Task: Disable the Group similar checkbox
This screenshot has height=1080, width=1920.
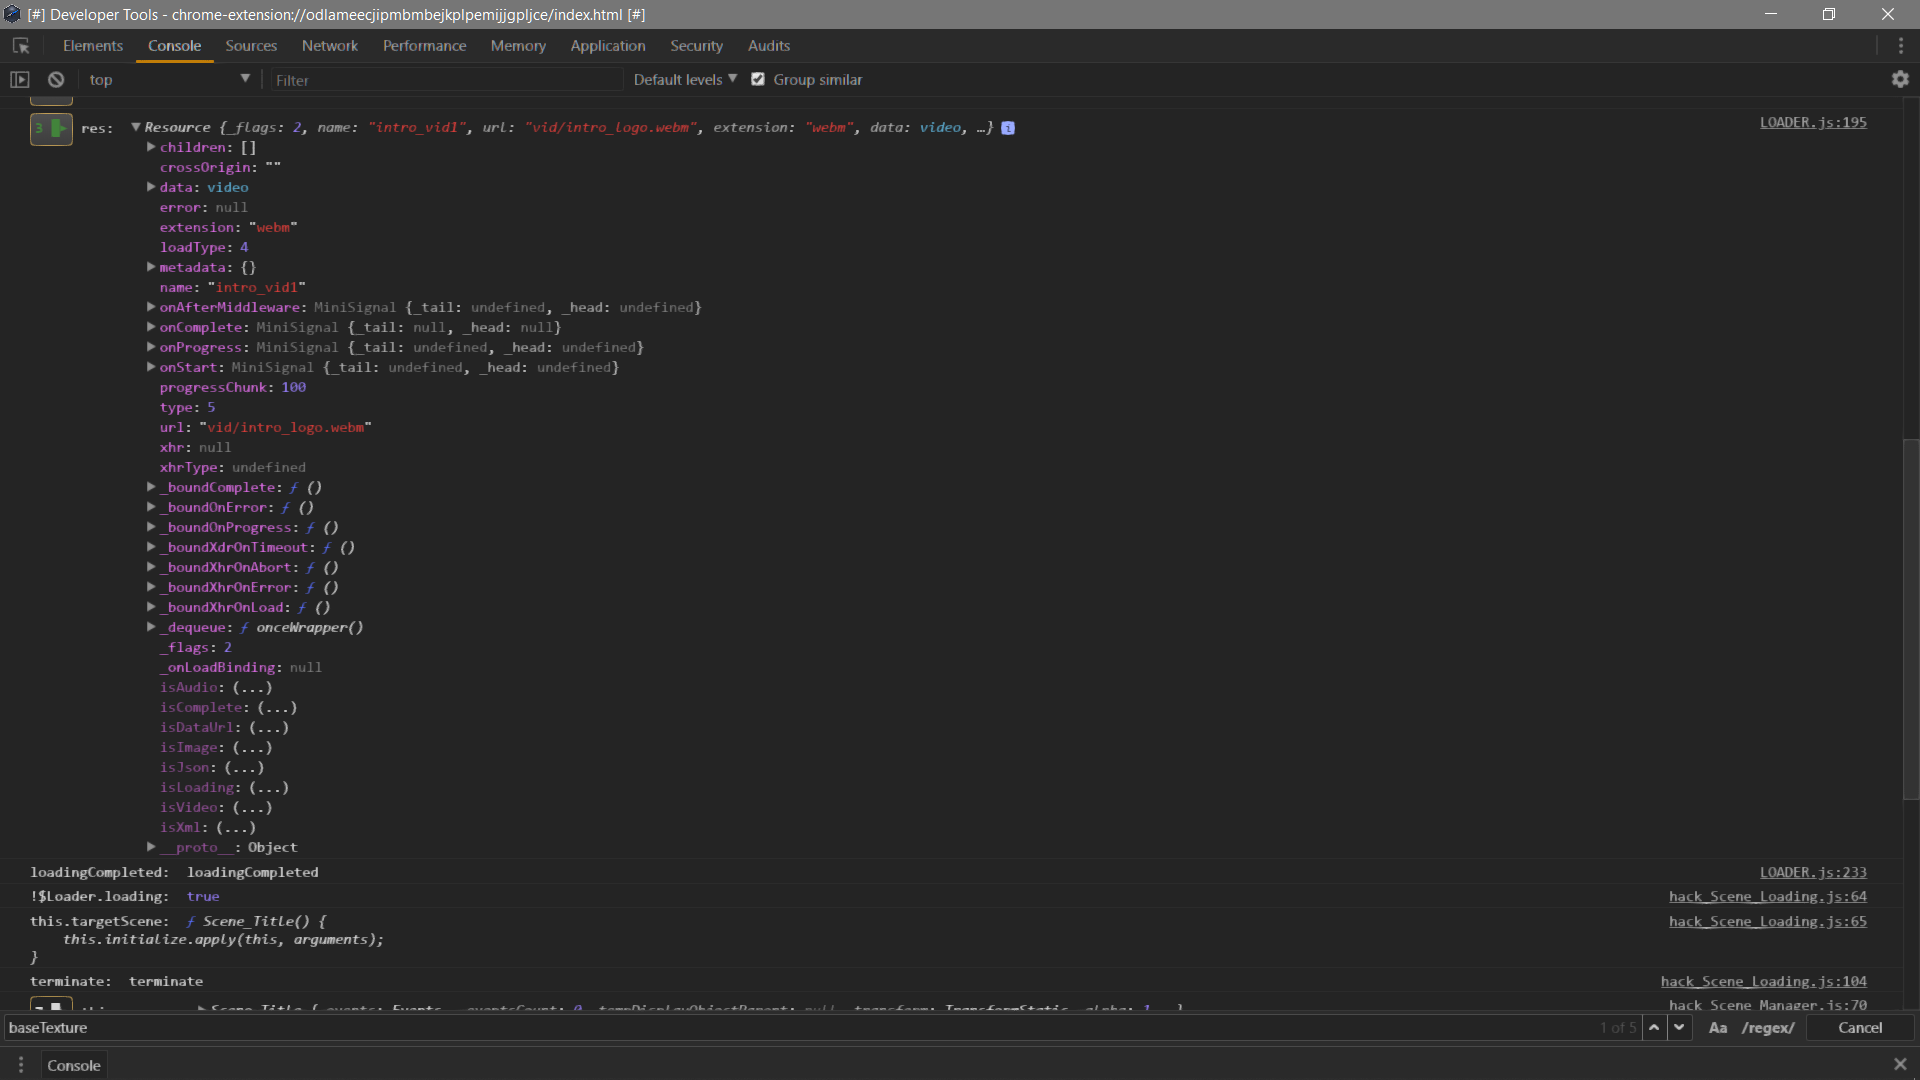Action: pyautogui.click(x=758, y=79)
